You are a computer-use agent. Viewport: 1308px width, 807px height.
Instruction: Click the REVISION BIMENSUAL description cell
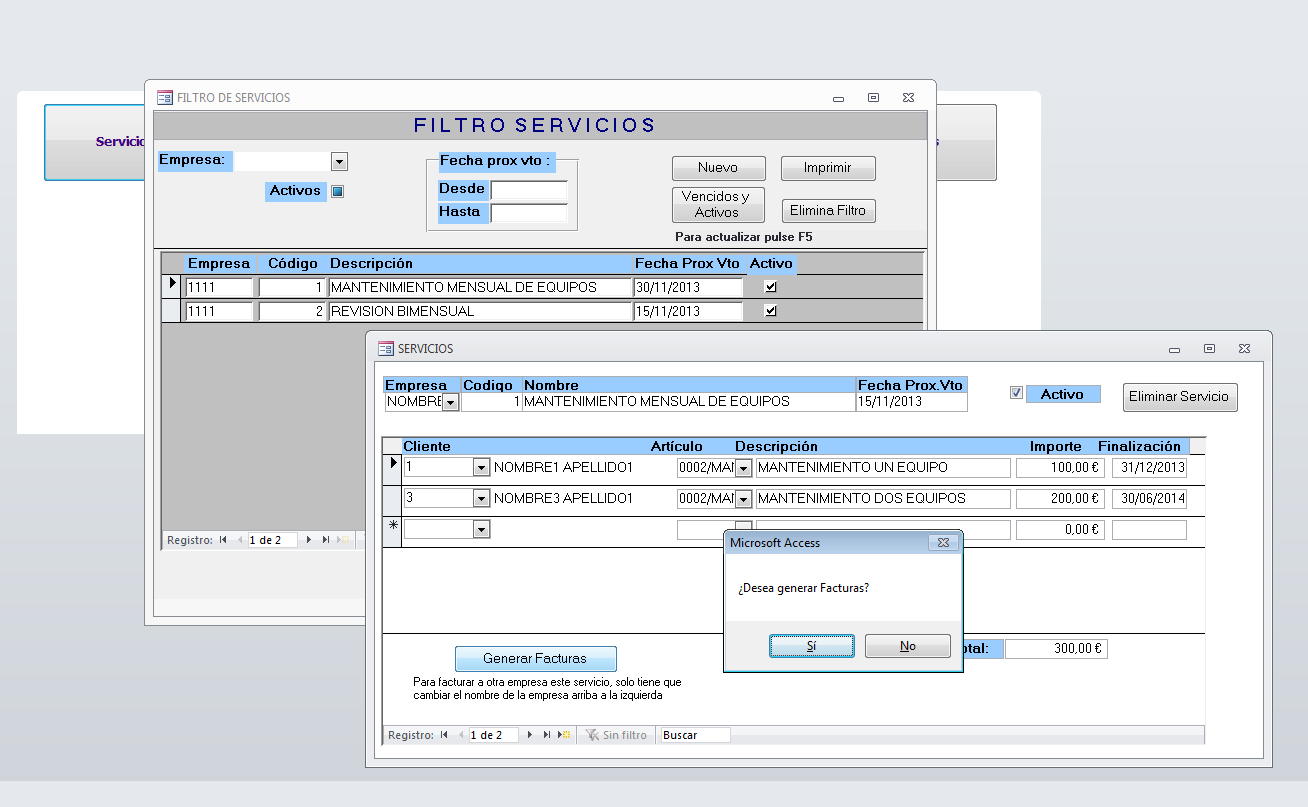[x=480, y=311]
